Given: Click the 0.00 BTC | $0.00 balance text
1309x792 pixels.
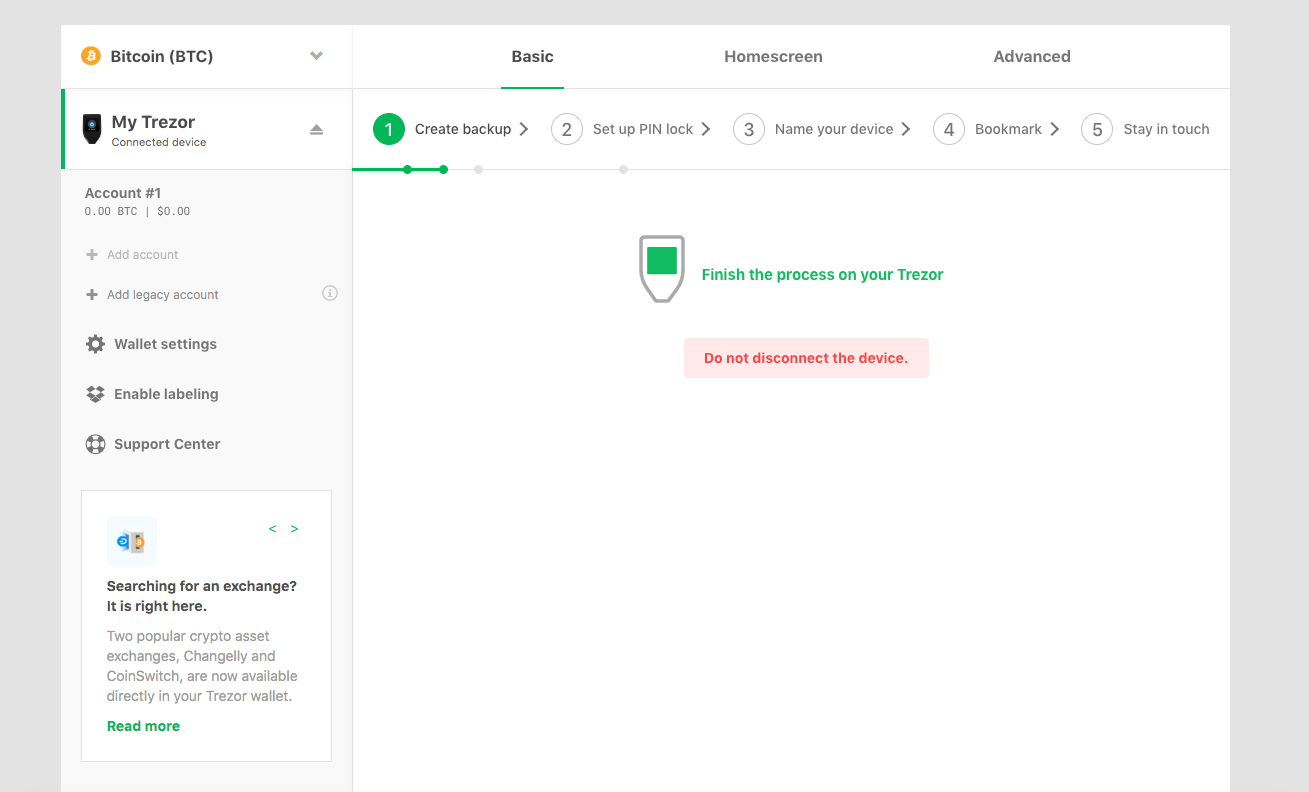Looking at the screenshot, I should [x=137, y=212].
